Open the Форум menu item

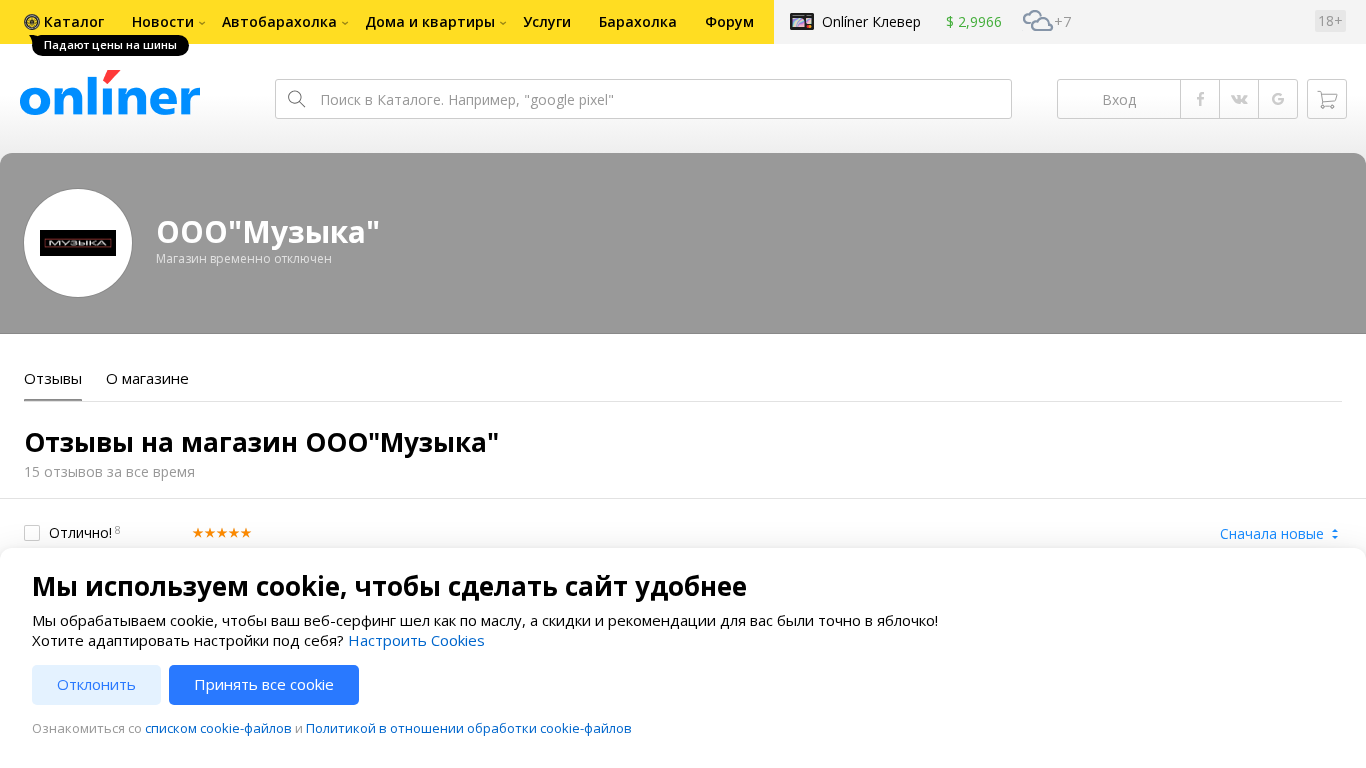click(729, 22)
